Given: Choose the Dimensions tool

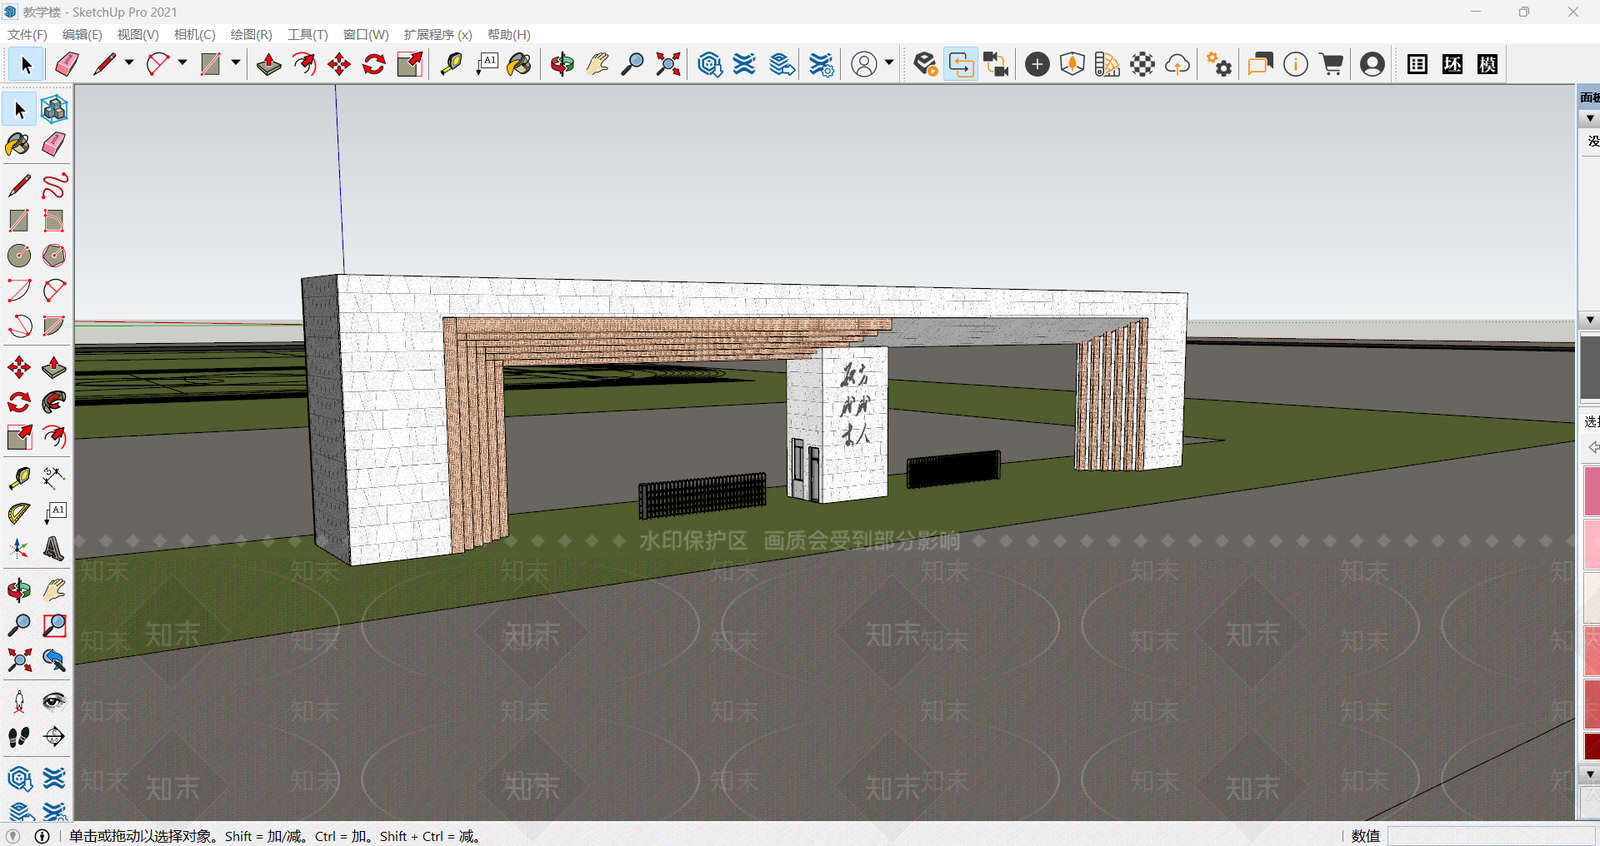Looking at the screenshot, I should 54,478.
